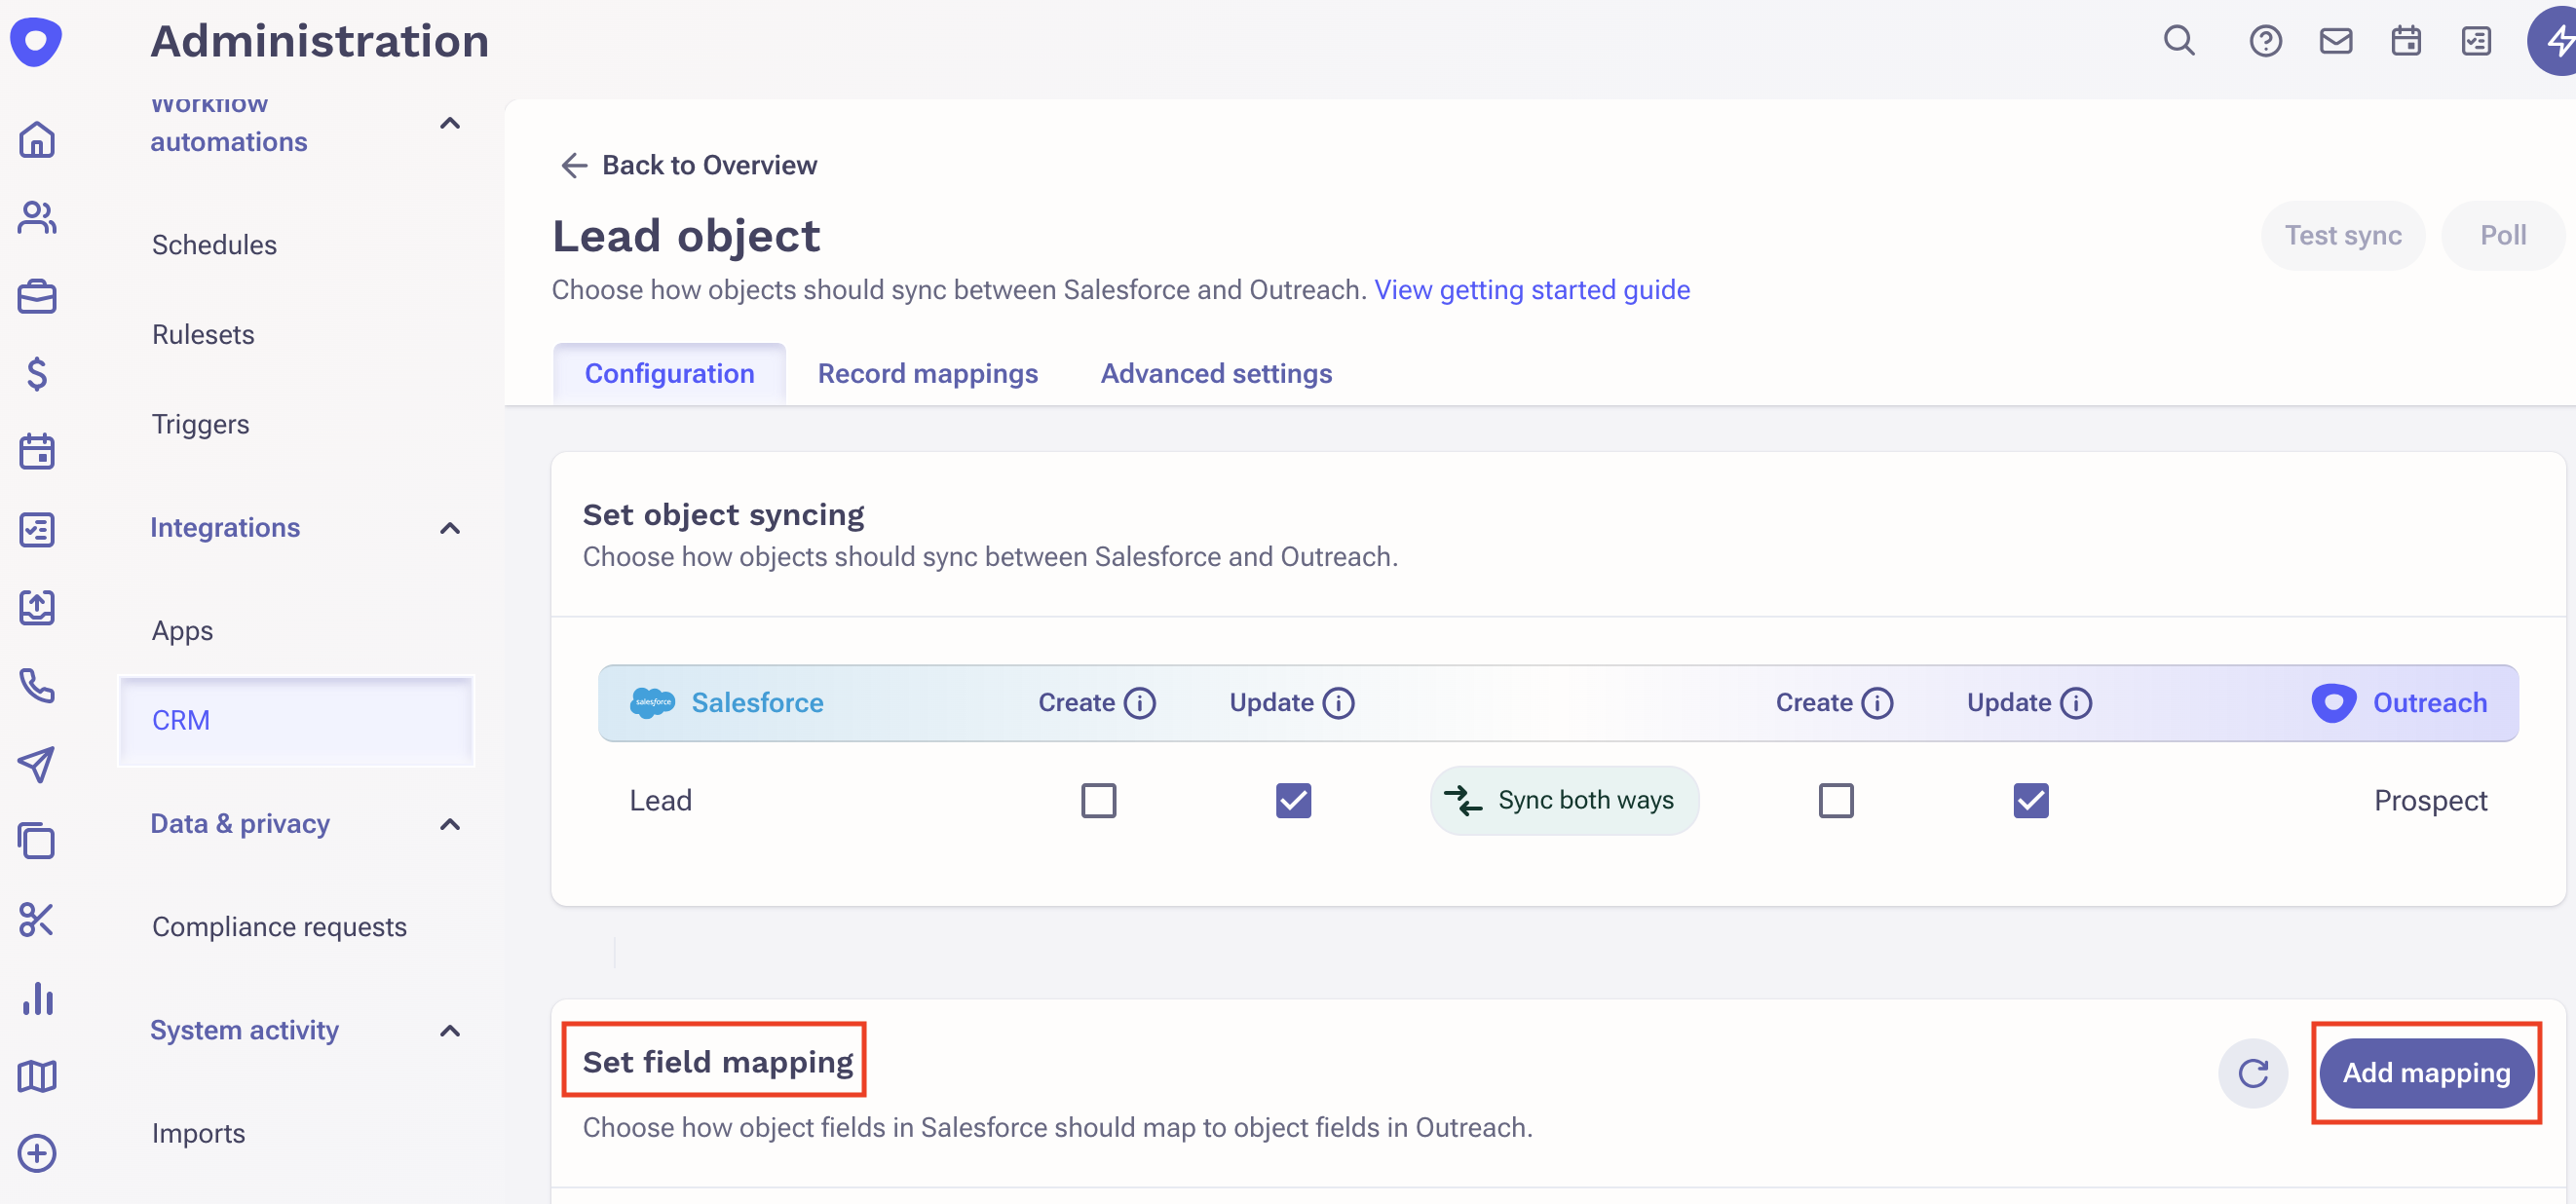Open the bar chart icon in left rail
The height and width of the screenshot is (1204, 2576).
pyautogui.click(x=37, y=998)
